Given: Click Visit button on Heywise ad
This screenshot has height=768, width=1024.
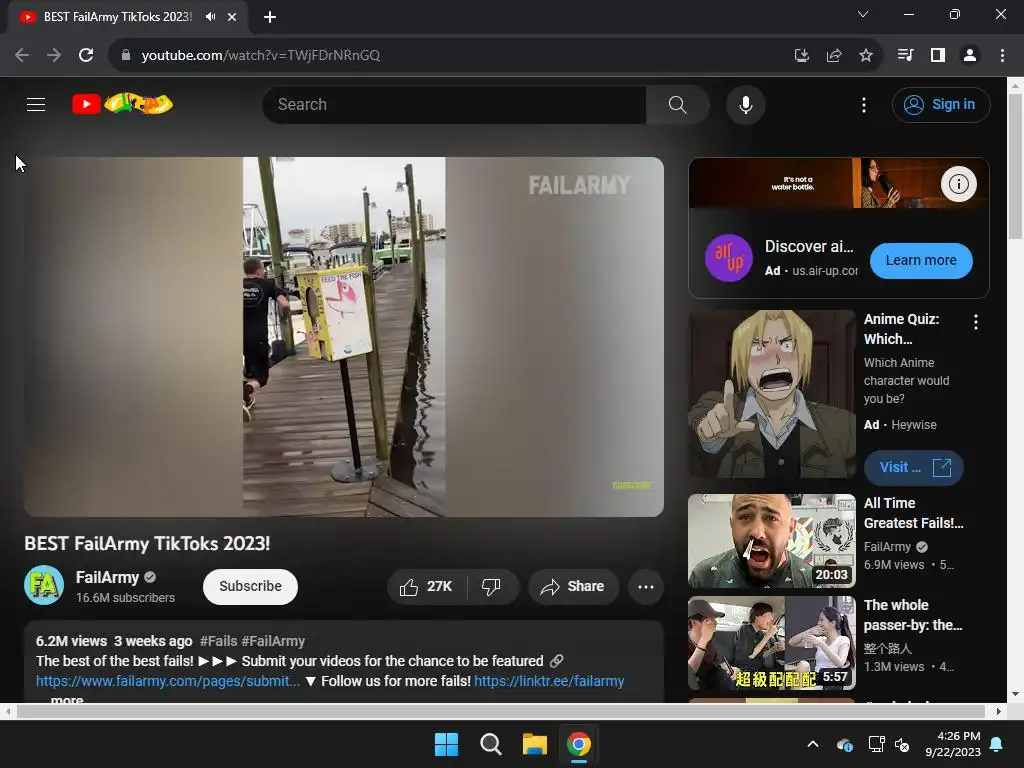Looking at the screenshot, I should pos(914,468).
